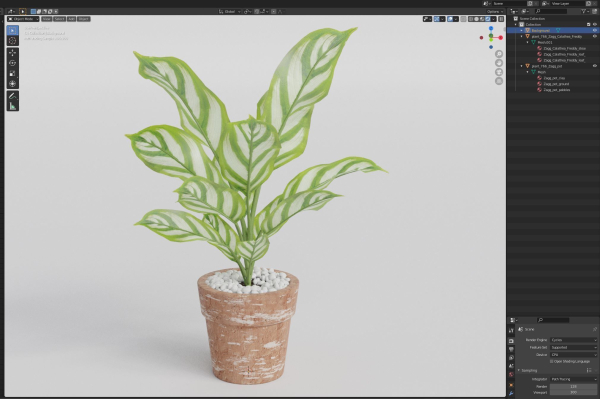Adjust the Render samples value field
The image size is (600, 399).
573,386
